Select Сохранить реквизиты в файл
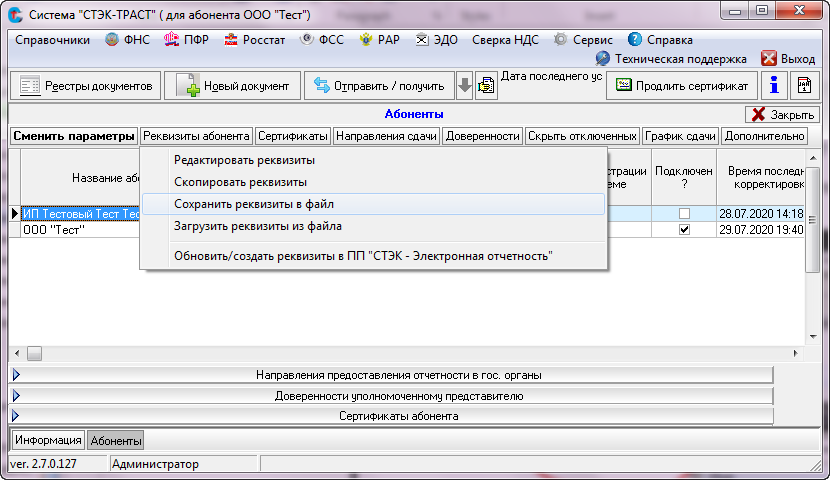Screen dimensions: 830x480 pyautogui.click(x=374, y=204)
